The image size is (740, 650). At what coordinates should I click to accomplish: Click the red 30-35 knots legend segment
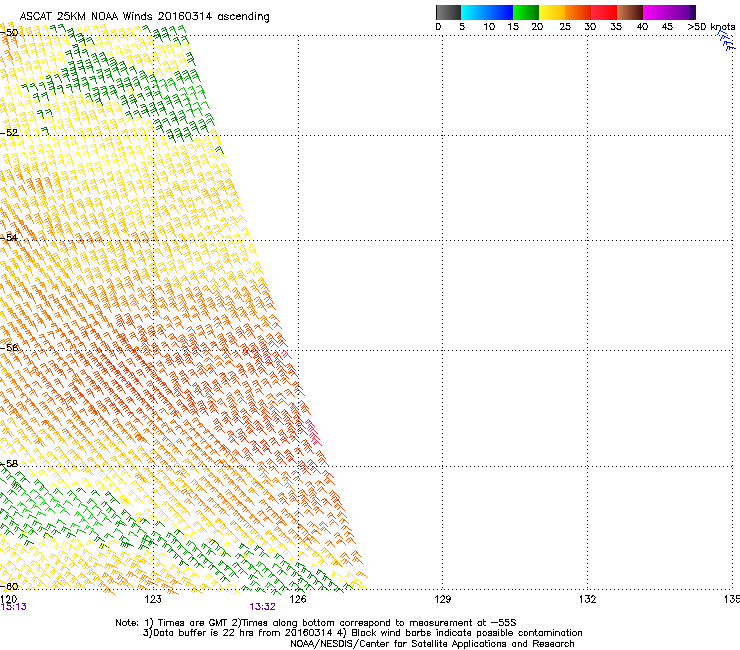pyautogui.click(x=604, y=12)
